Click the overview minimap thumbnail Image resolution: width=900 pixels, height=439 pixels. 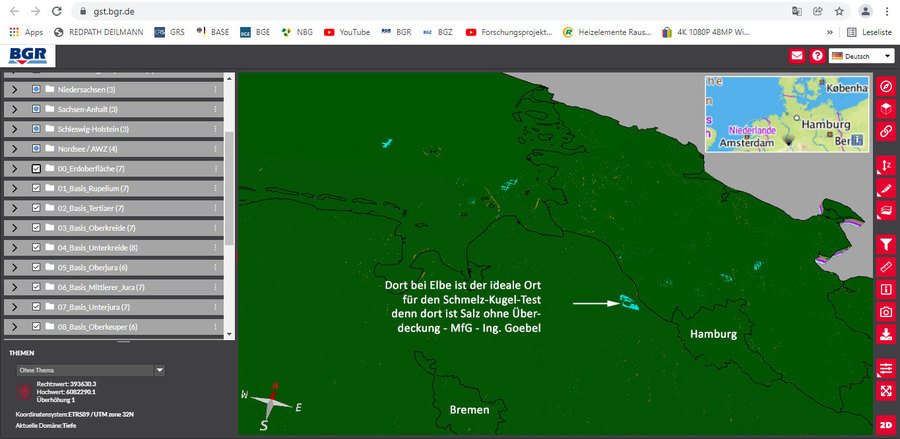click(x=783, y=113)
